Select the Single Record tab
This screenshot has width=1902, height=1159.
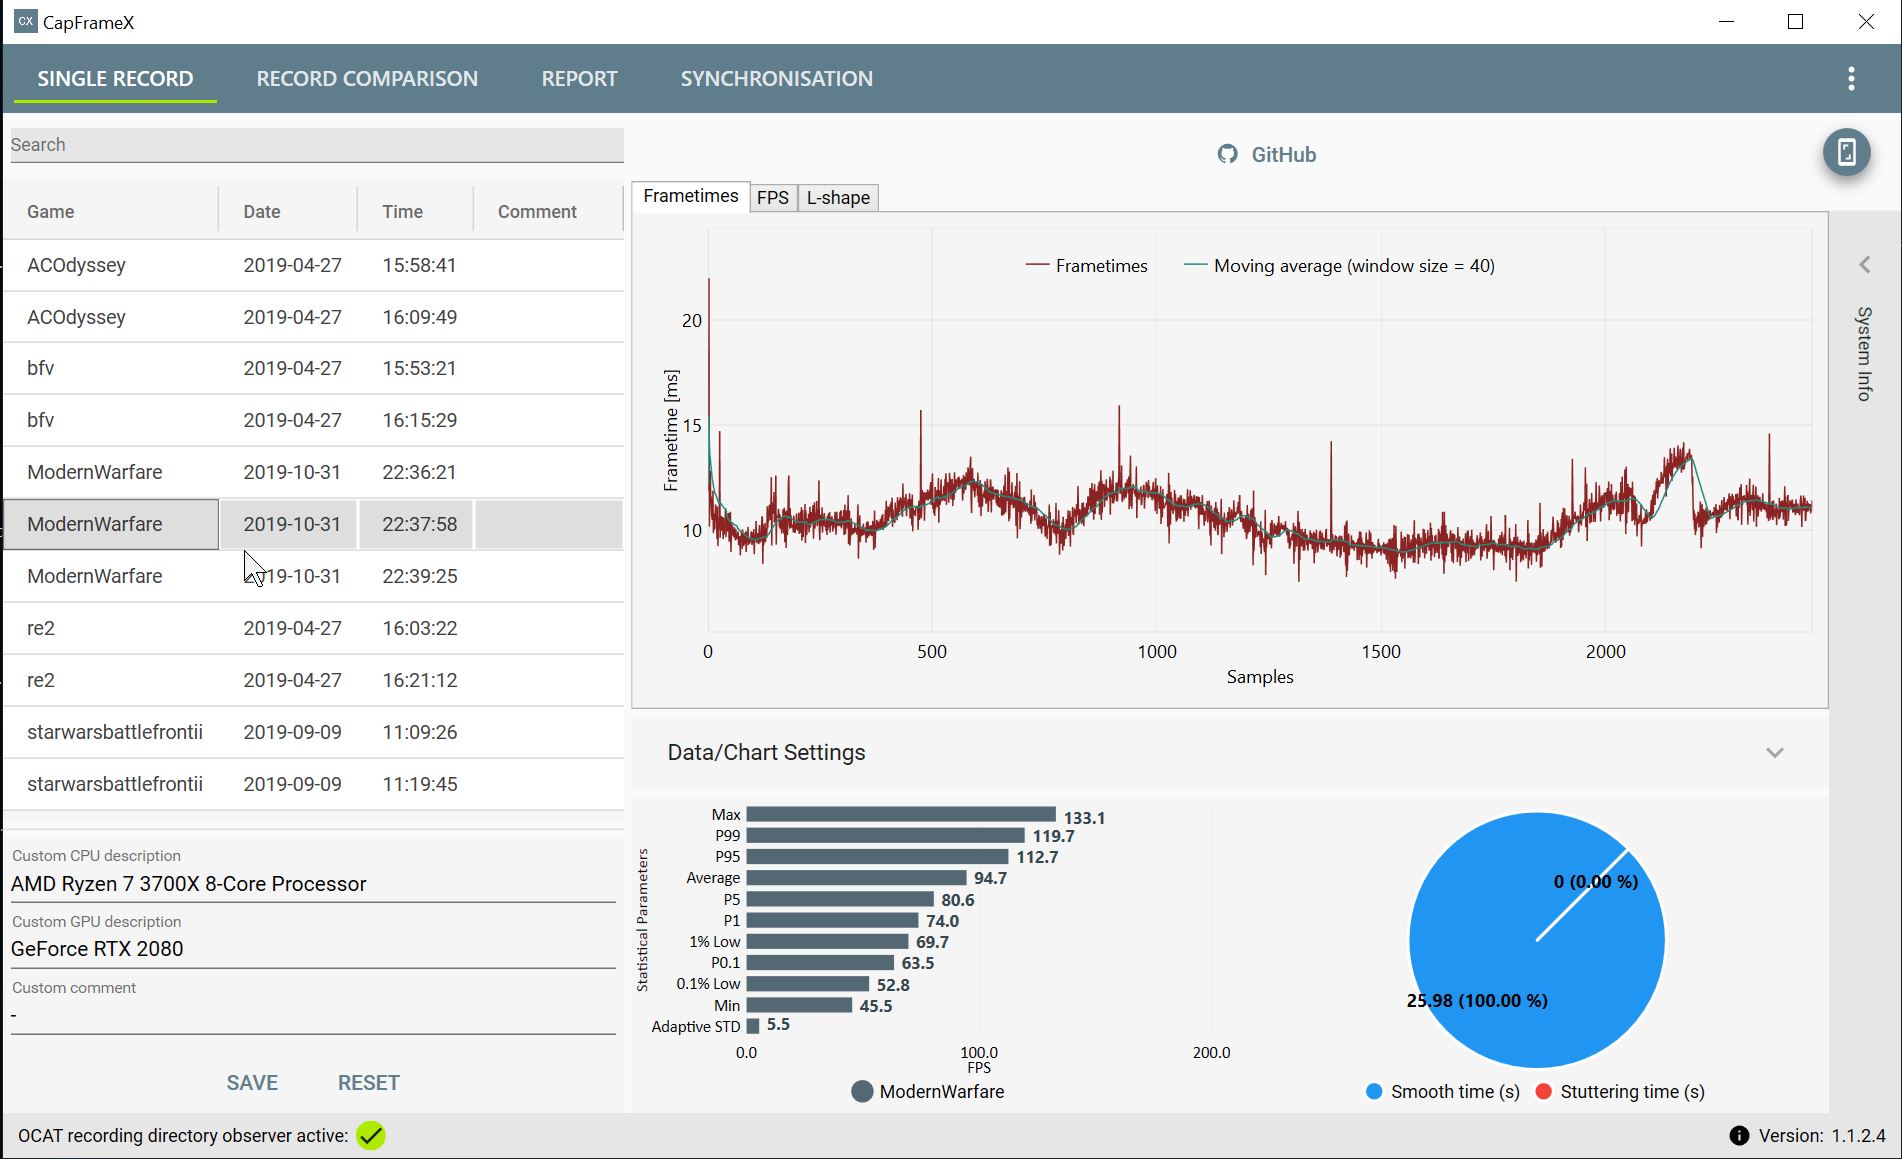coord(115,79)
